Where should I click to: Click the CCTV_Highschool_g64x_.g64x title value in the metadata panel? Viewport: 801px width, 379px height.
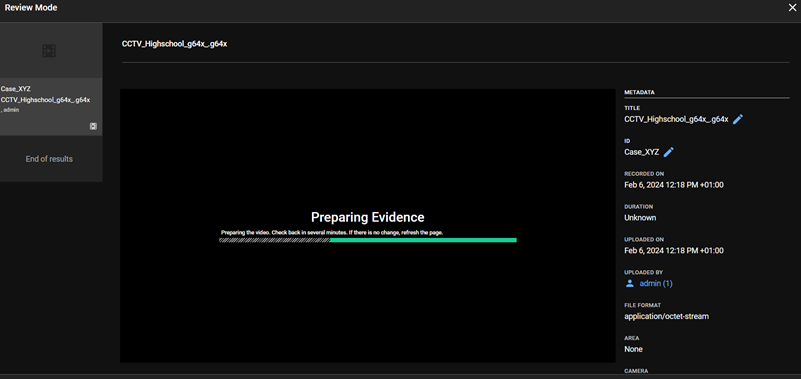pos(676,119)
